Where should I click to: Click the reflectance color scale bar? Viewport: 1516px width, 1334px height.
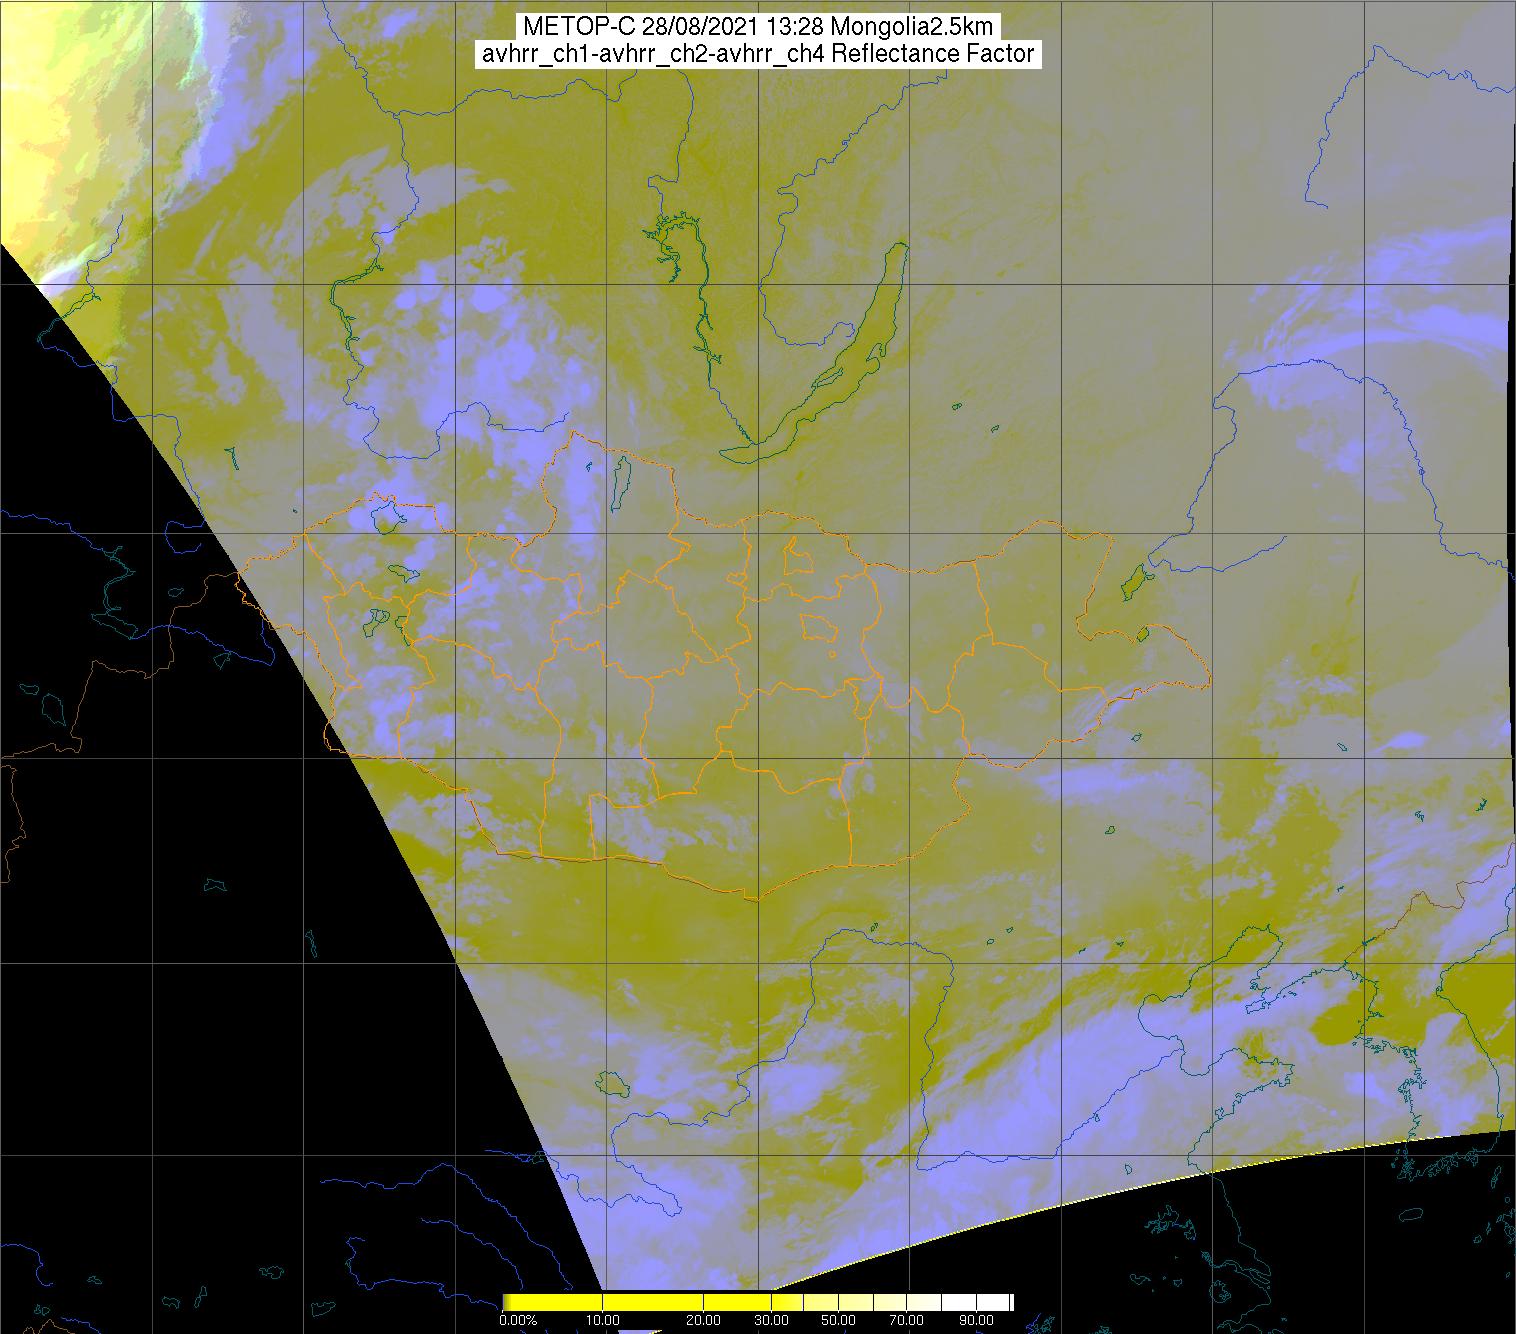pos(758,1301)
